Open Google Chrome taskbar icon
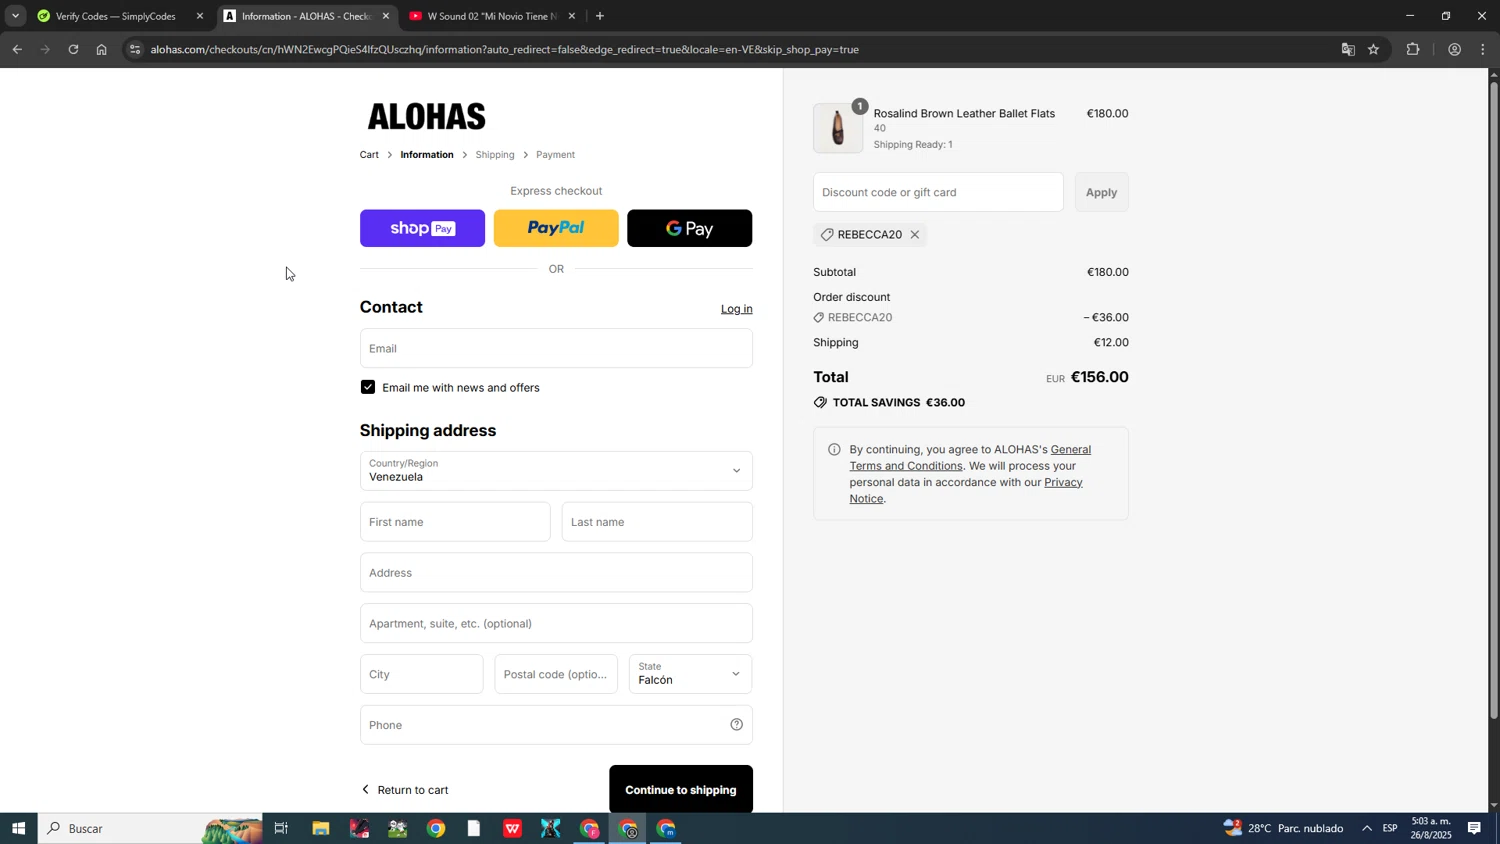Viewport: 1500px width, 844px height. (x=436, y=828)
